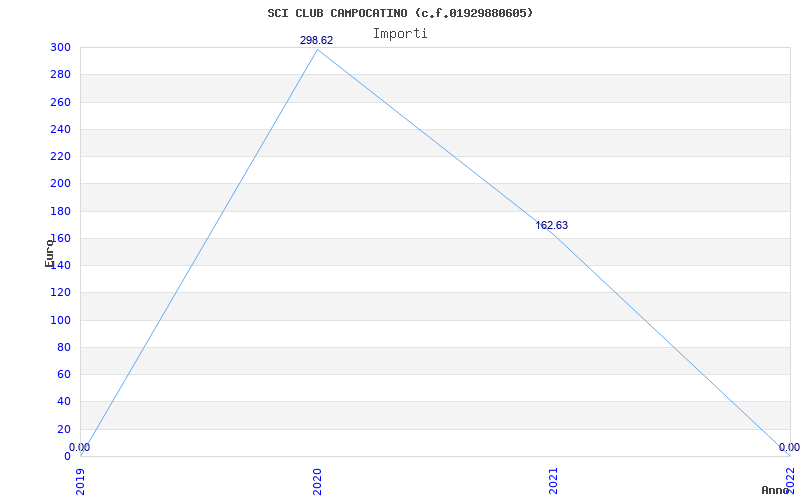The height and width of the screenshot is (500, 800).
Task: Click the 0.00 label at 2019
Action: pyautogui.click(x=80, y=447)
